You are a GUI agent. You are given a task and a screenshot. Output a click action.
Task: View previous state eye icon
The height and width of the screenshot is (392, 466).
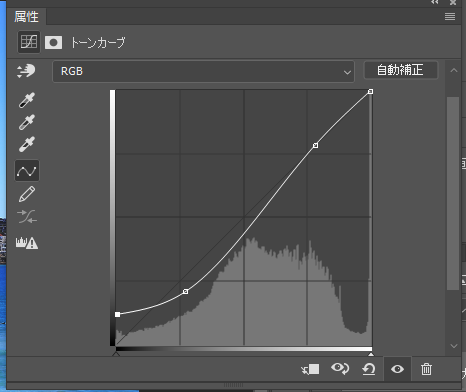[x=340, y=369]
